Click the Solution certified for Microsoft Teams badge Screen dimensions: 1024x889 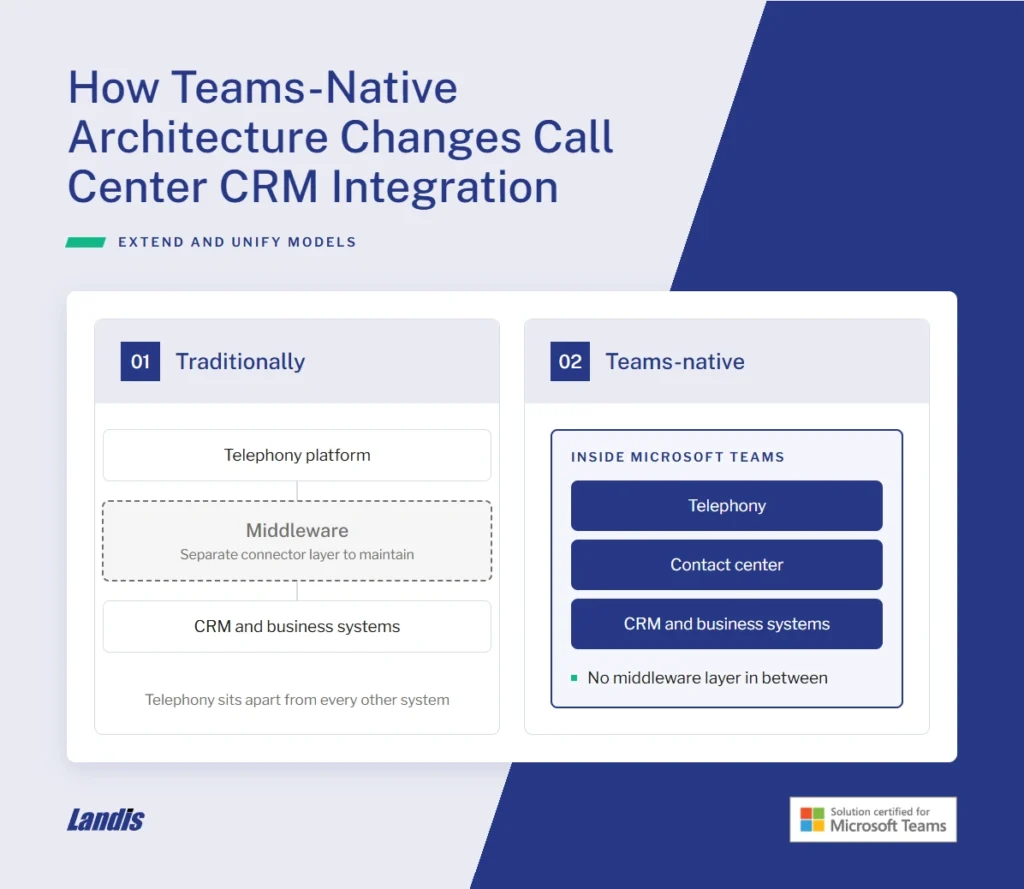872,819
